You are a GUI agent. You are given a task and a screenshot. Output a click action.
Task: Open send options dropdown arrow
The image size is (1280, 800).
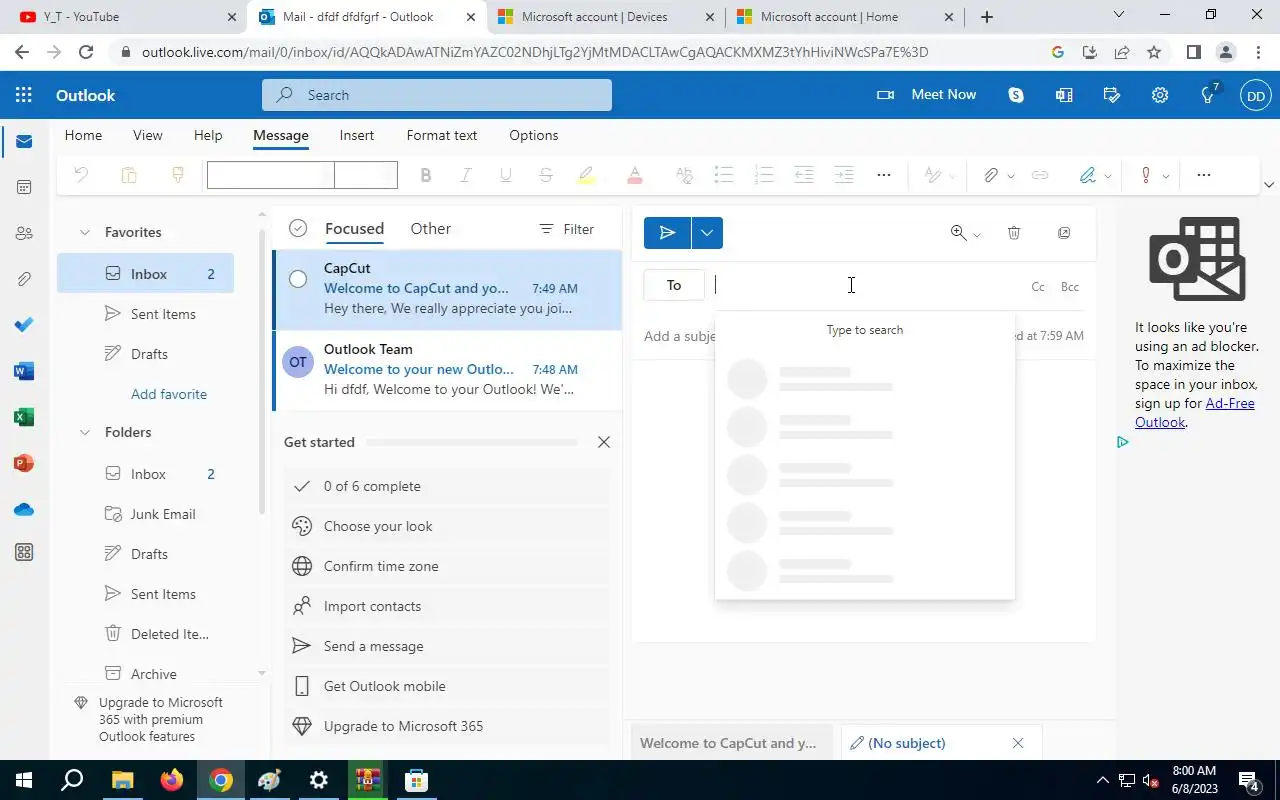point(707,233)
